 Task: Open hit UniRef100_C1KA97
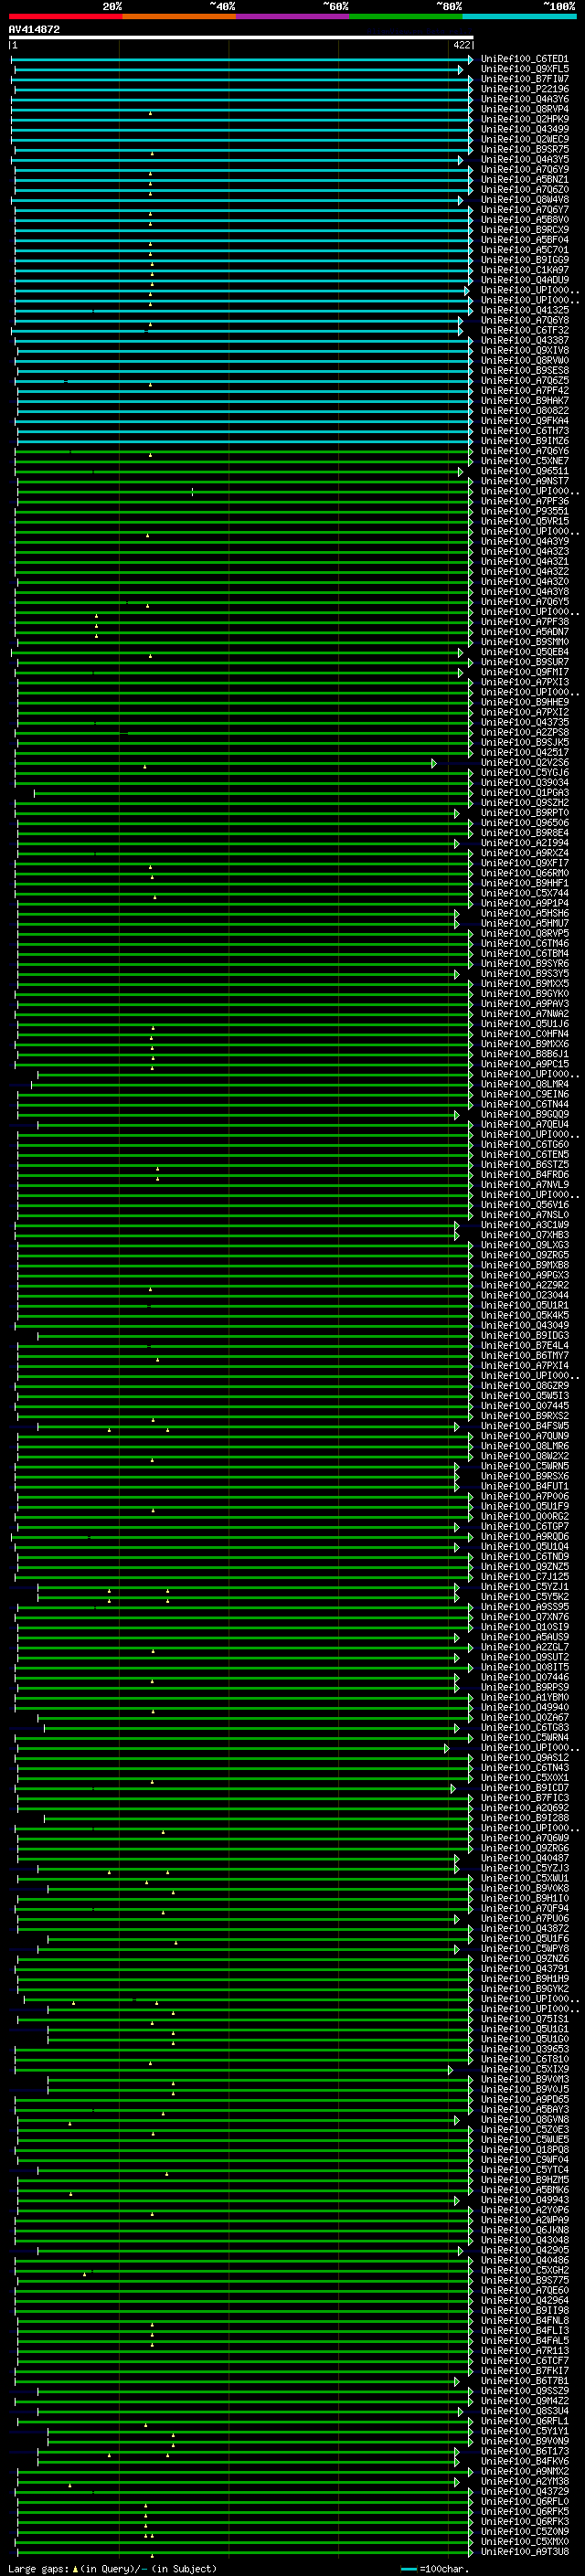524,270
